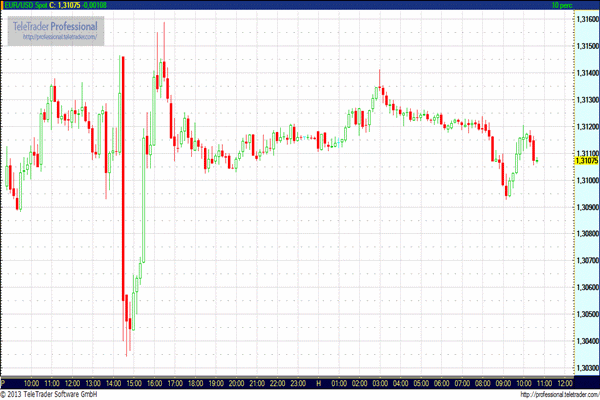Click the 14:00 time axis label
600x400 pixels.
tap(113, 383)
